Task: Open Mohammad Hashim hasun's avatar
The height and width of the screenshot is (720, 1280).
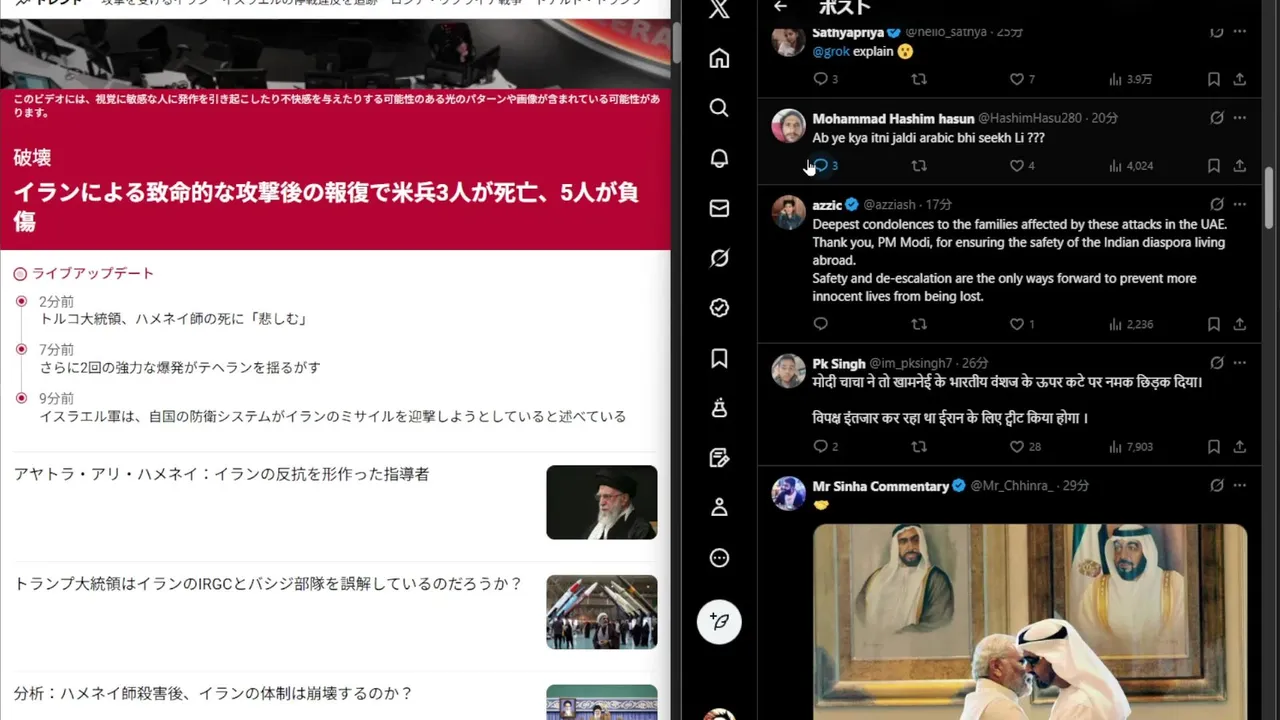Action: coord(789,125)
